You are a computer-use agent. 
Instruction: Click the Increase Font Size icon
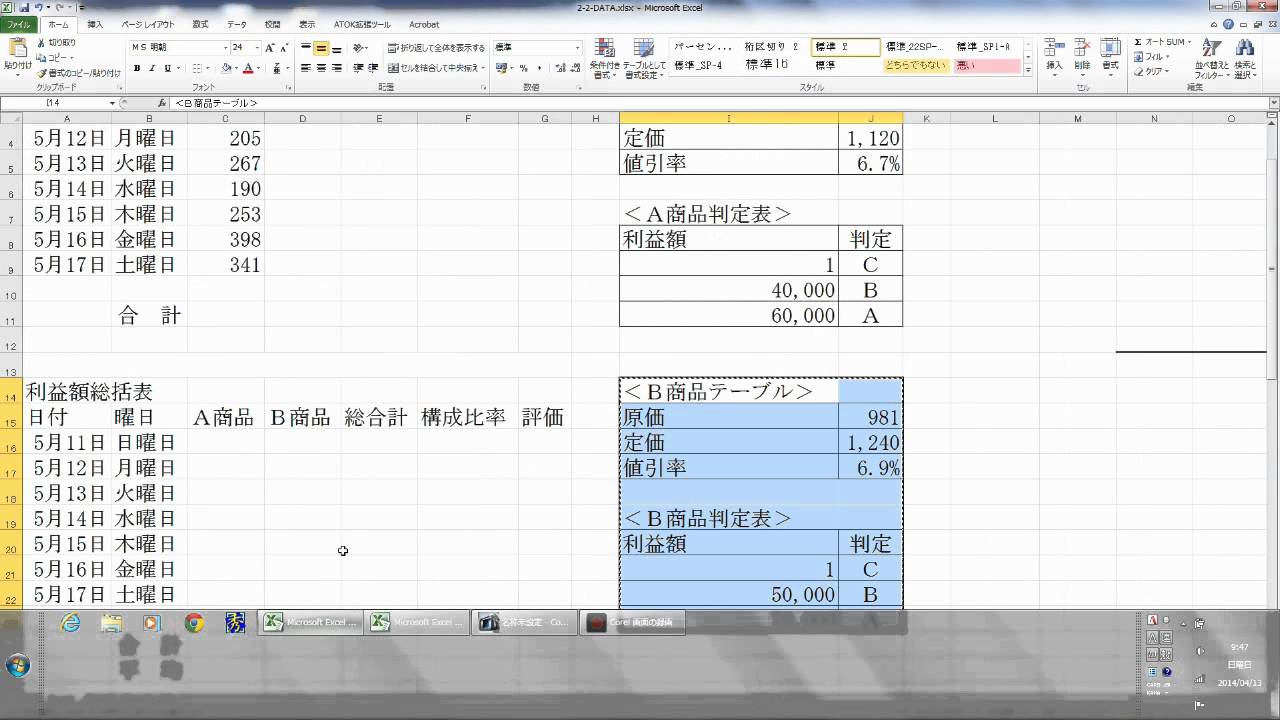click(270, 47)
